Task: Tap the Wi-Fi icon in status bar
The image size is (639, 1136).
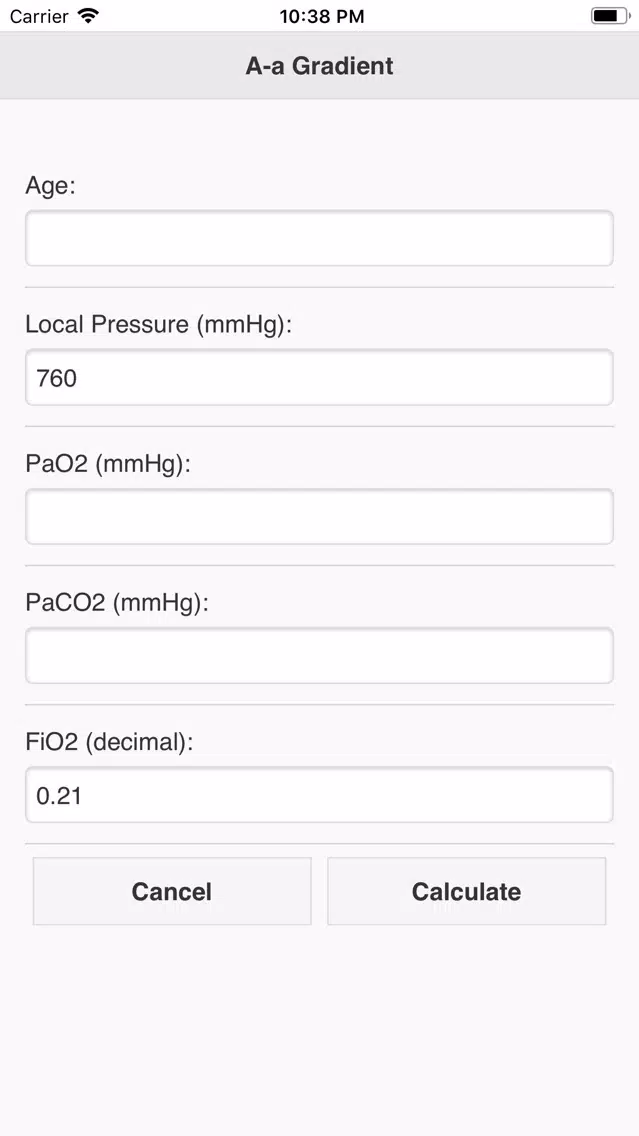Action: pos(89,16)
